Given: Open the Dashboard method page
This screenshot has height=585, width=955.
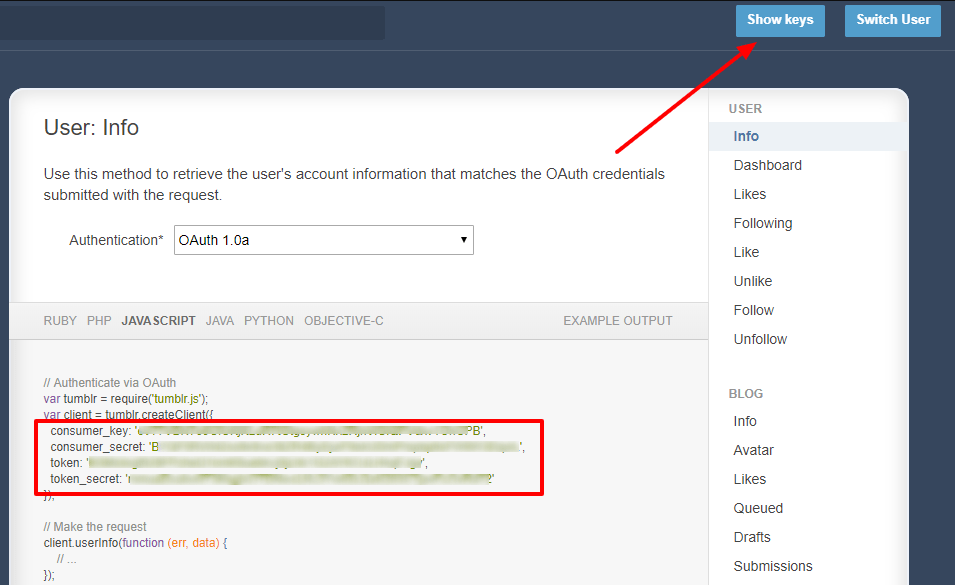Looking at the screenshot, I should coord(767,164).
